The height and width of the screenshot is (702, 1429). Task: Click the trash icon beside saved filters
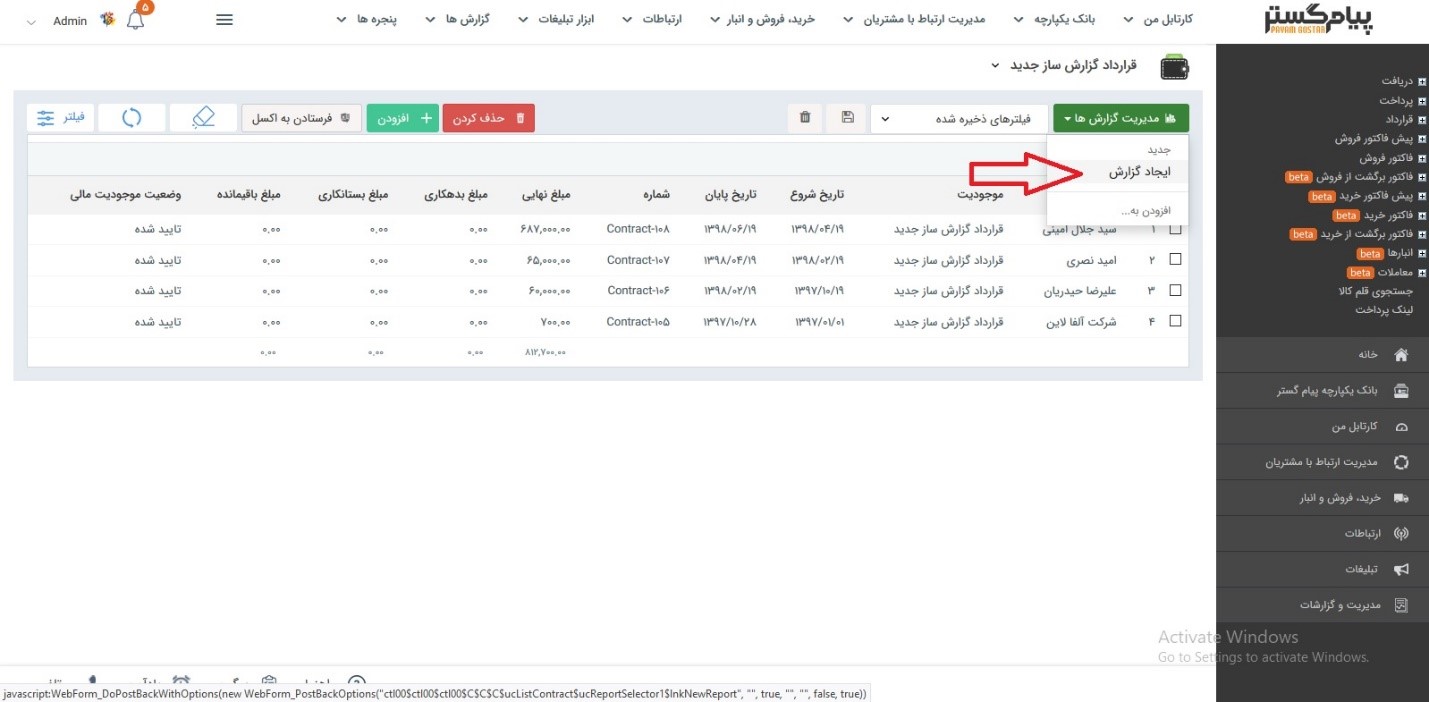[x=805, y=118]
